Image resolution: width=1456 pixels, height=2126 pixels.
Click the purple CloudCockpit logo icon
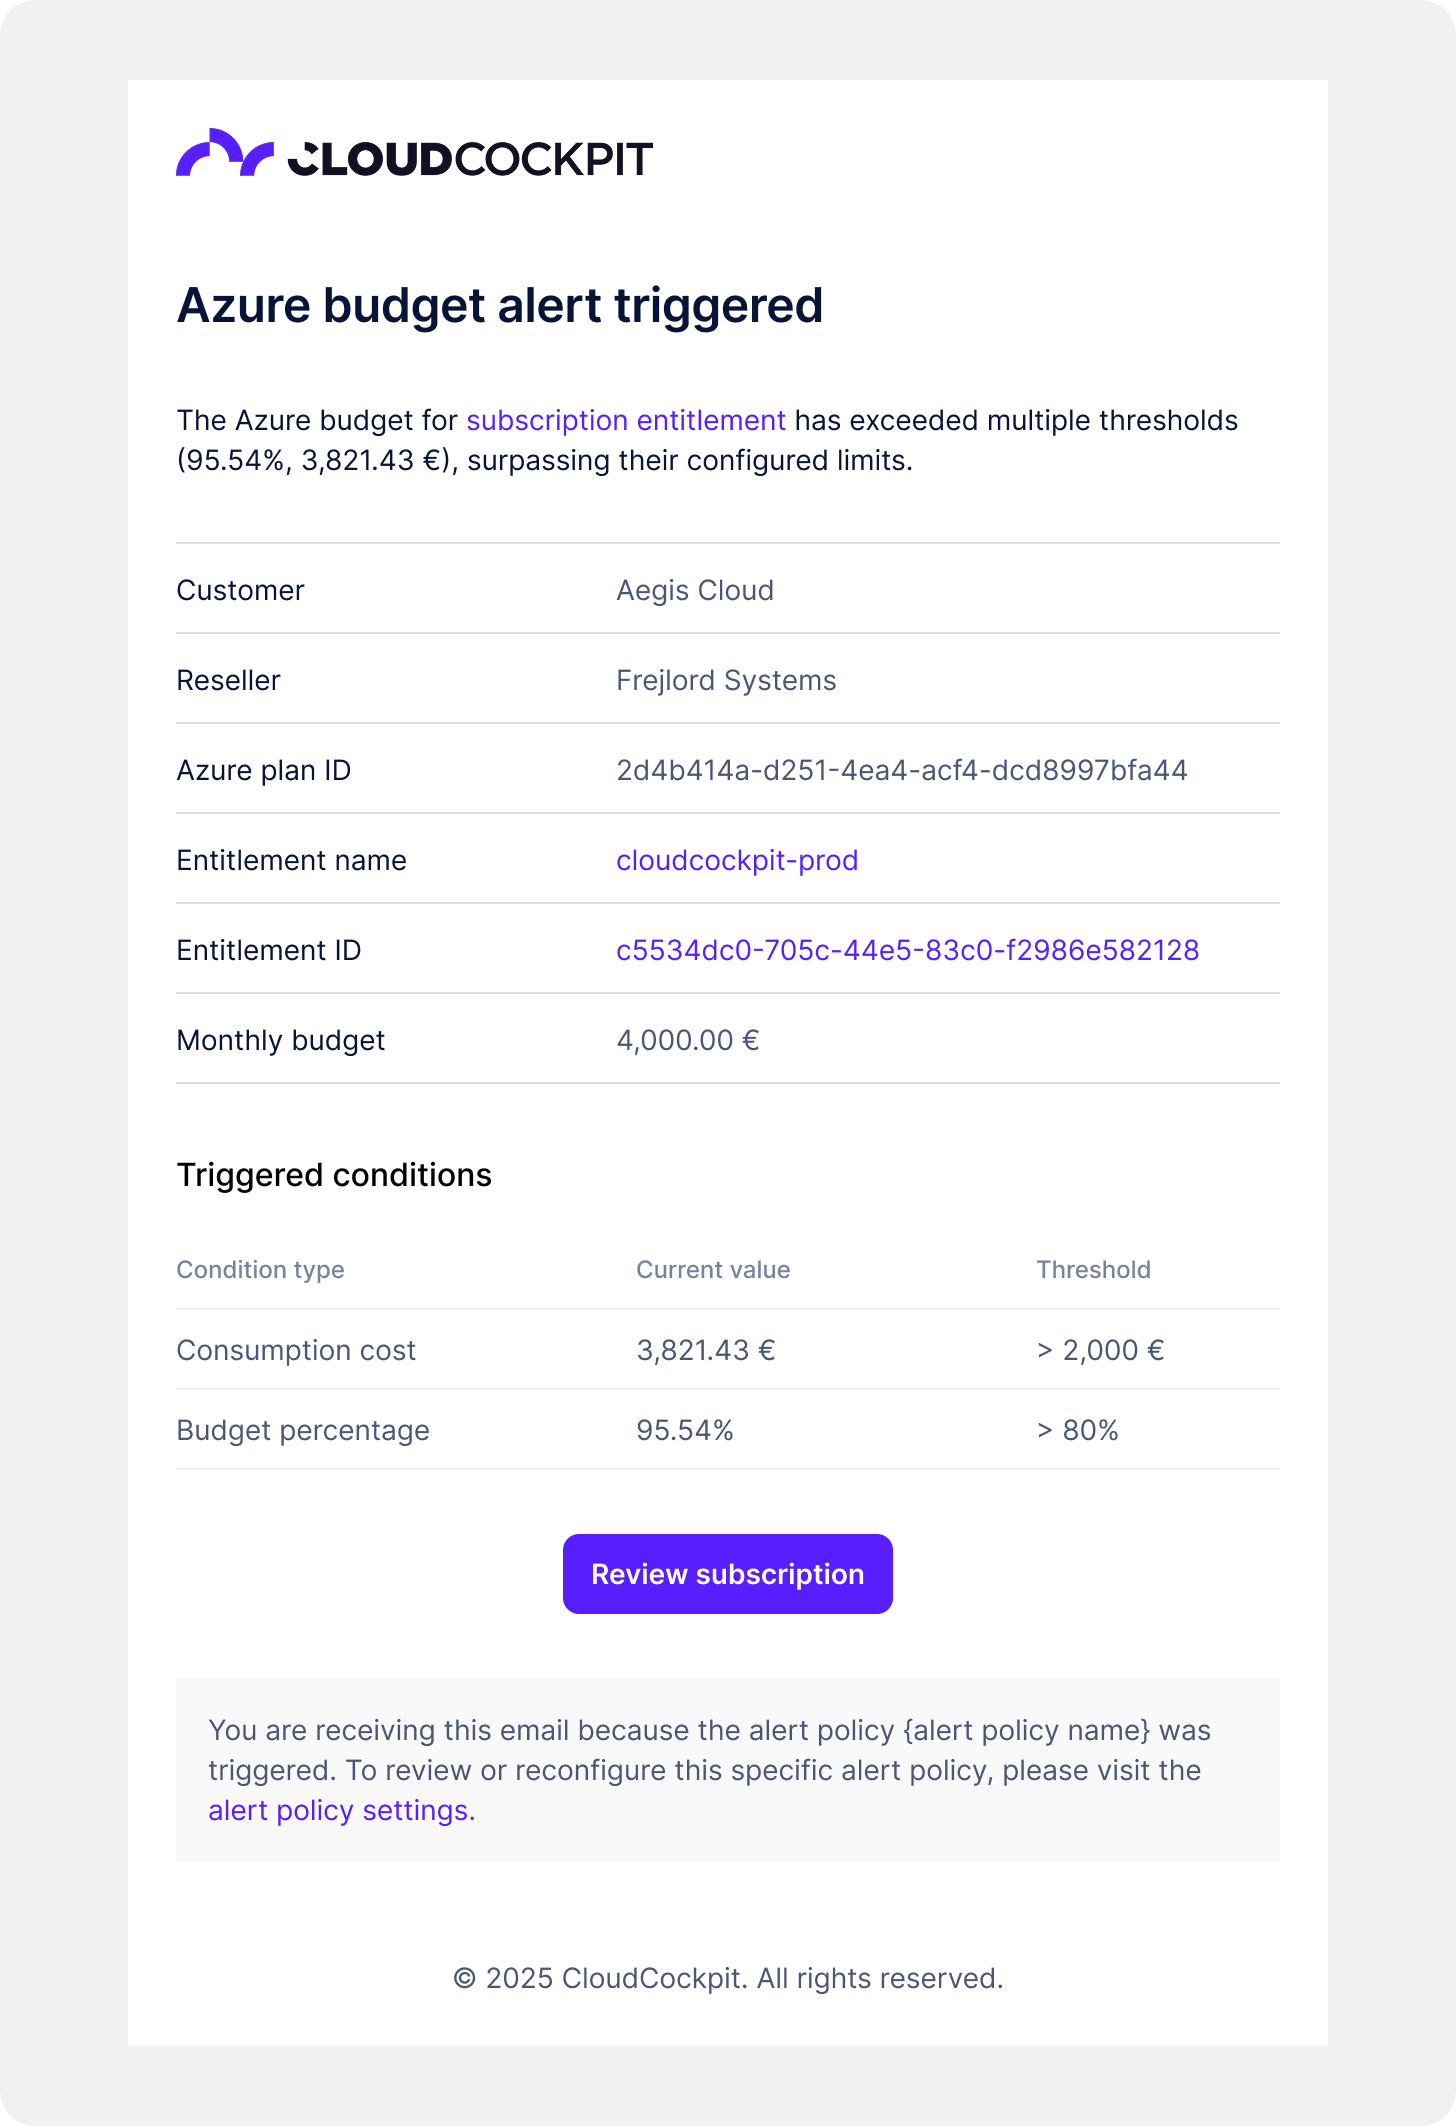click(x=224, y=154)
